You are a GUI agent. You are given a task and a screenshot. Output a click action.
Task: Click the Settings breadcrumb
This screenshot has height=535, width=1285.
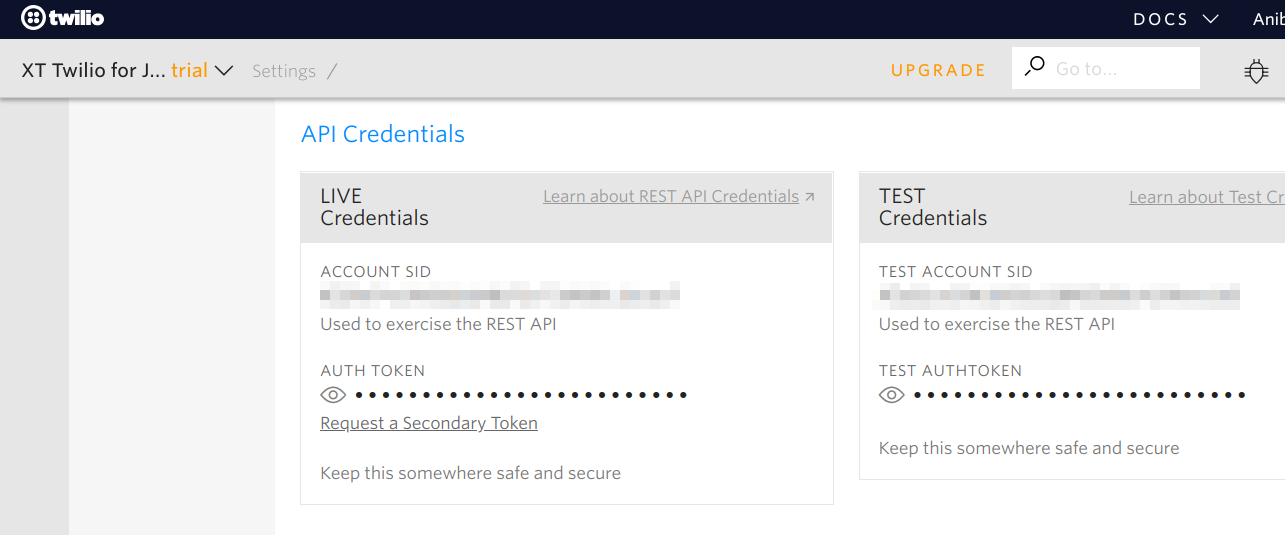pos(284,71)
